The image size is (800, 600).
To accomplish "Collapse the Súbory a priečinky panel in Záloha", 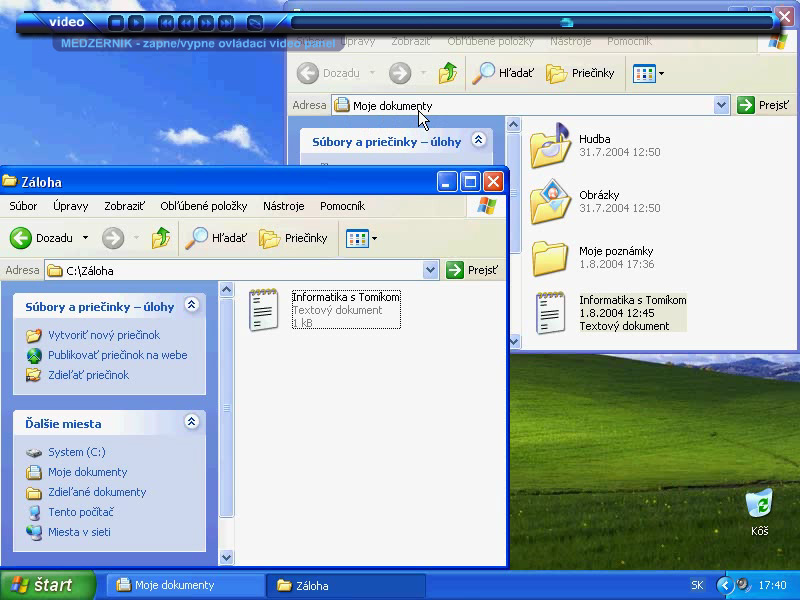I will tap(191, 305).
